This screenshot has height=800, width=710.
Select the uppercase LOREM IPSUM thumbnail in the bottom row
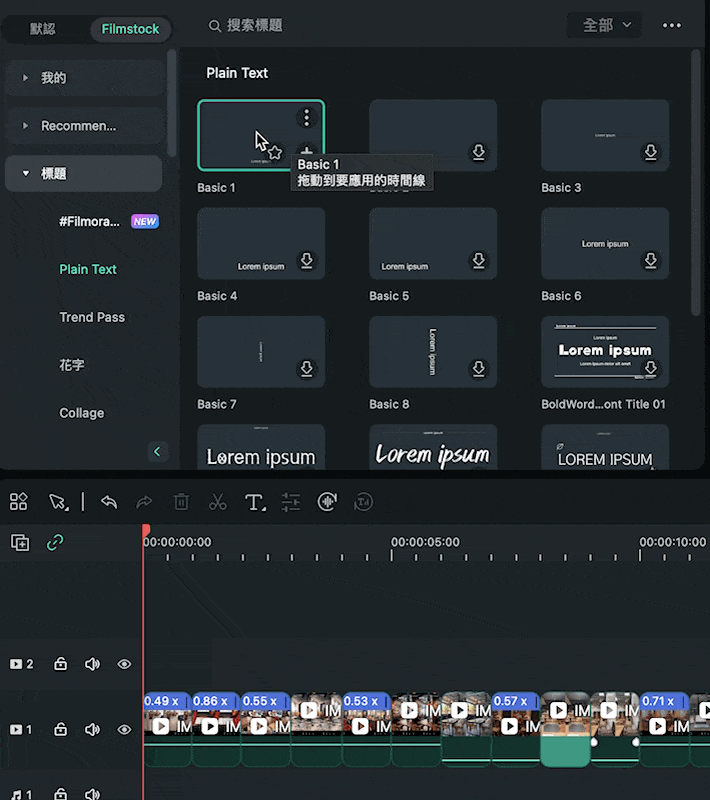(605, 447)
